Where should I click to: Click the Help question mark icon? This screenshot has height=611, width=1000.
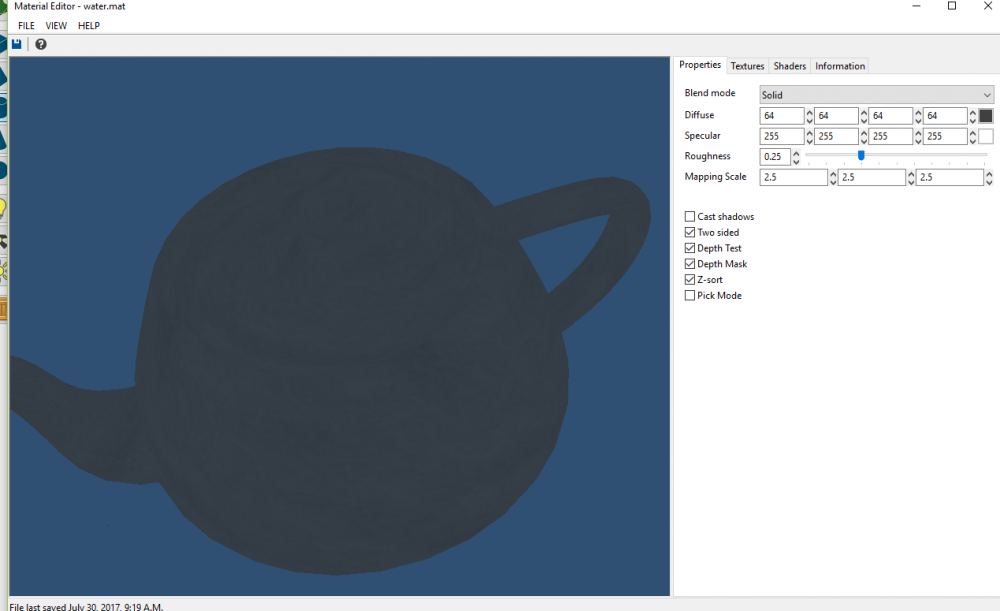(39, 44)
